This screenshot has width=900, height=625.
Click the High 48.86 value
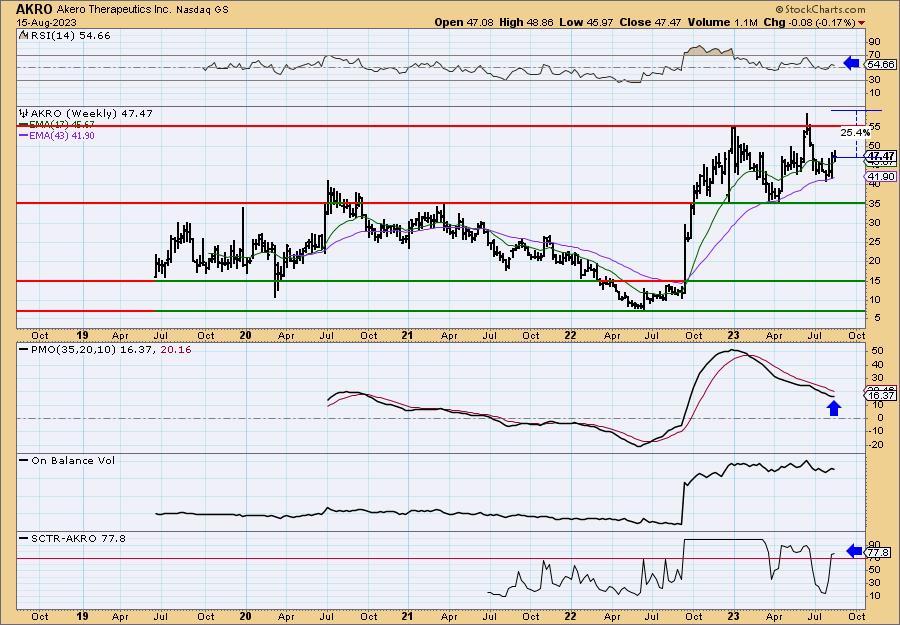[526, 22]
